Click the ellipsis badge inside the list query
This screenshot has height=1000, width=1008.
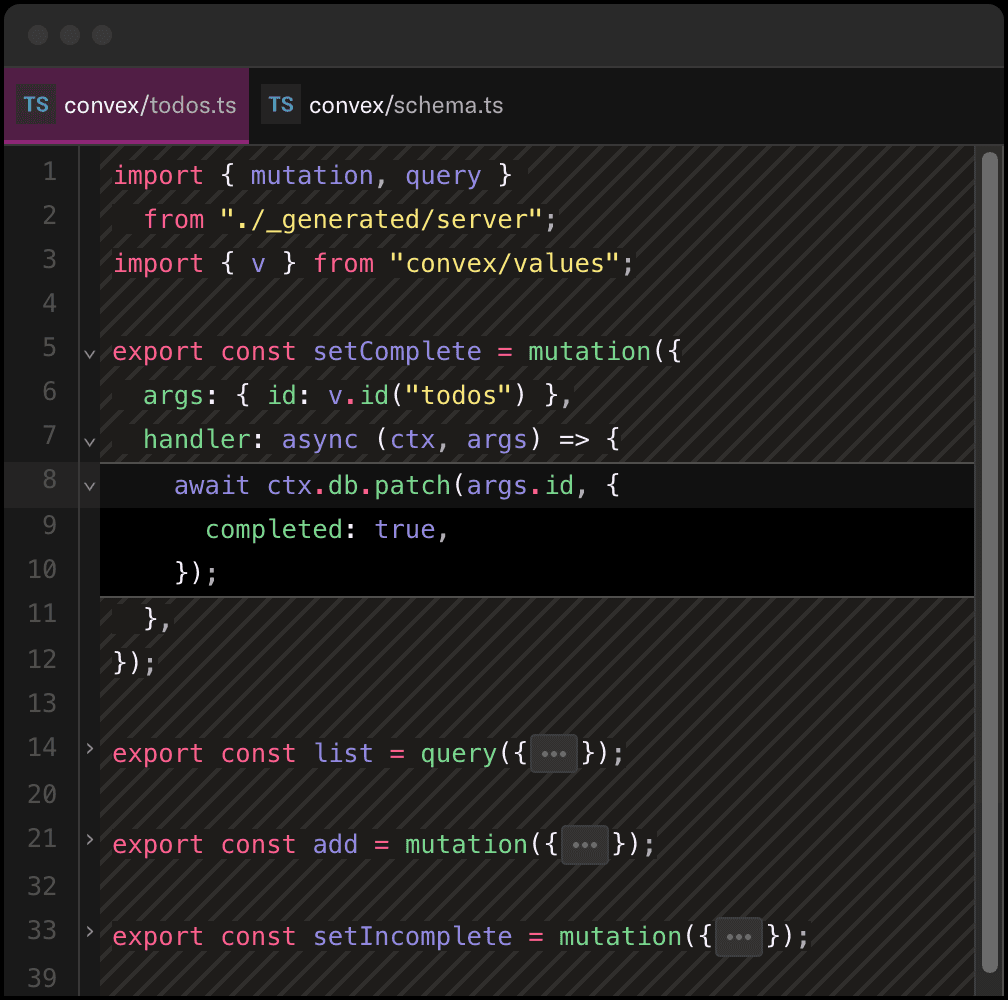(x=554, y=753)
